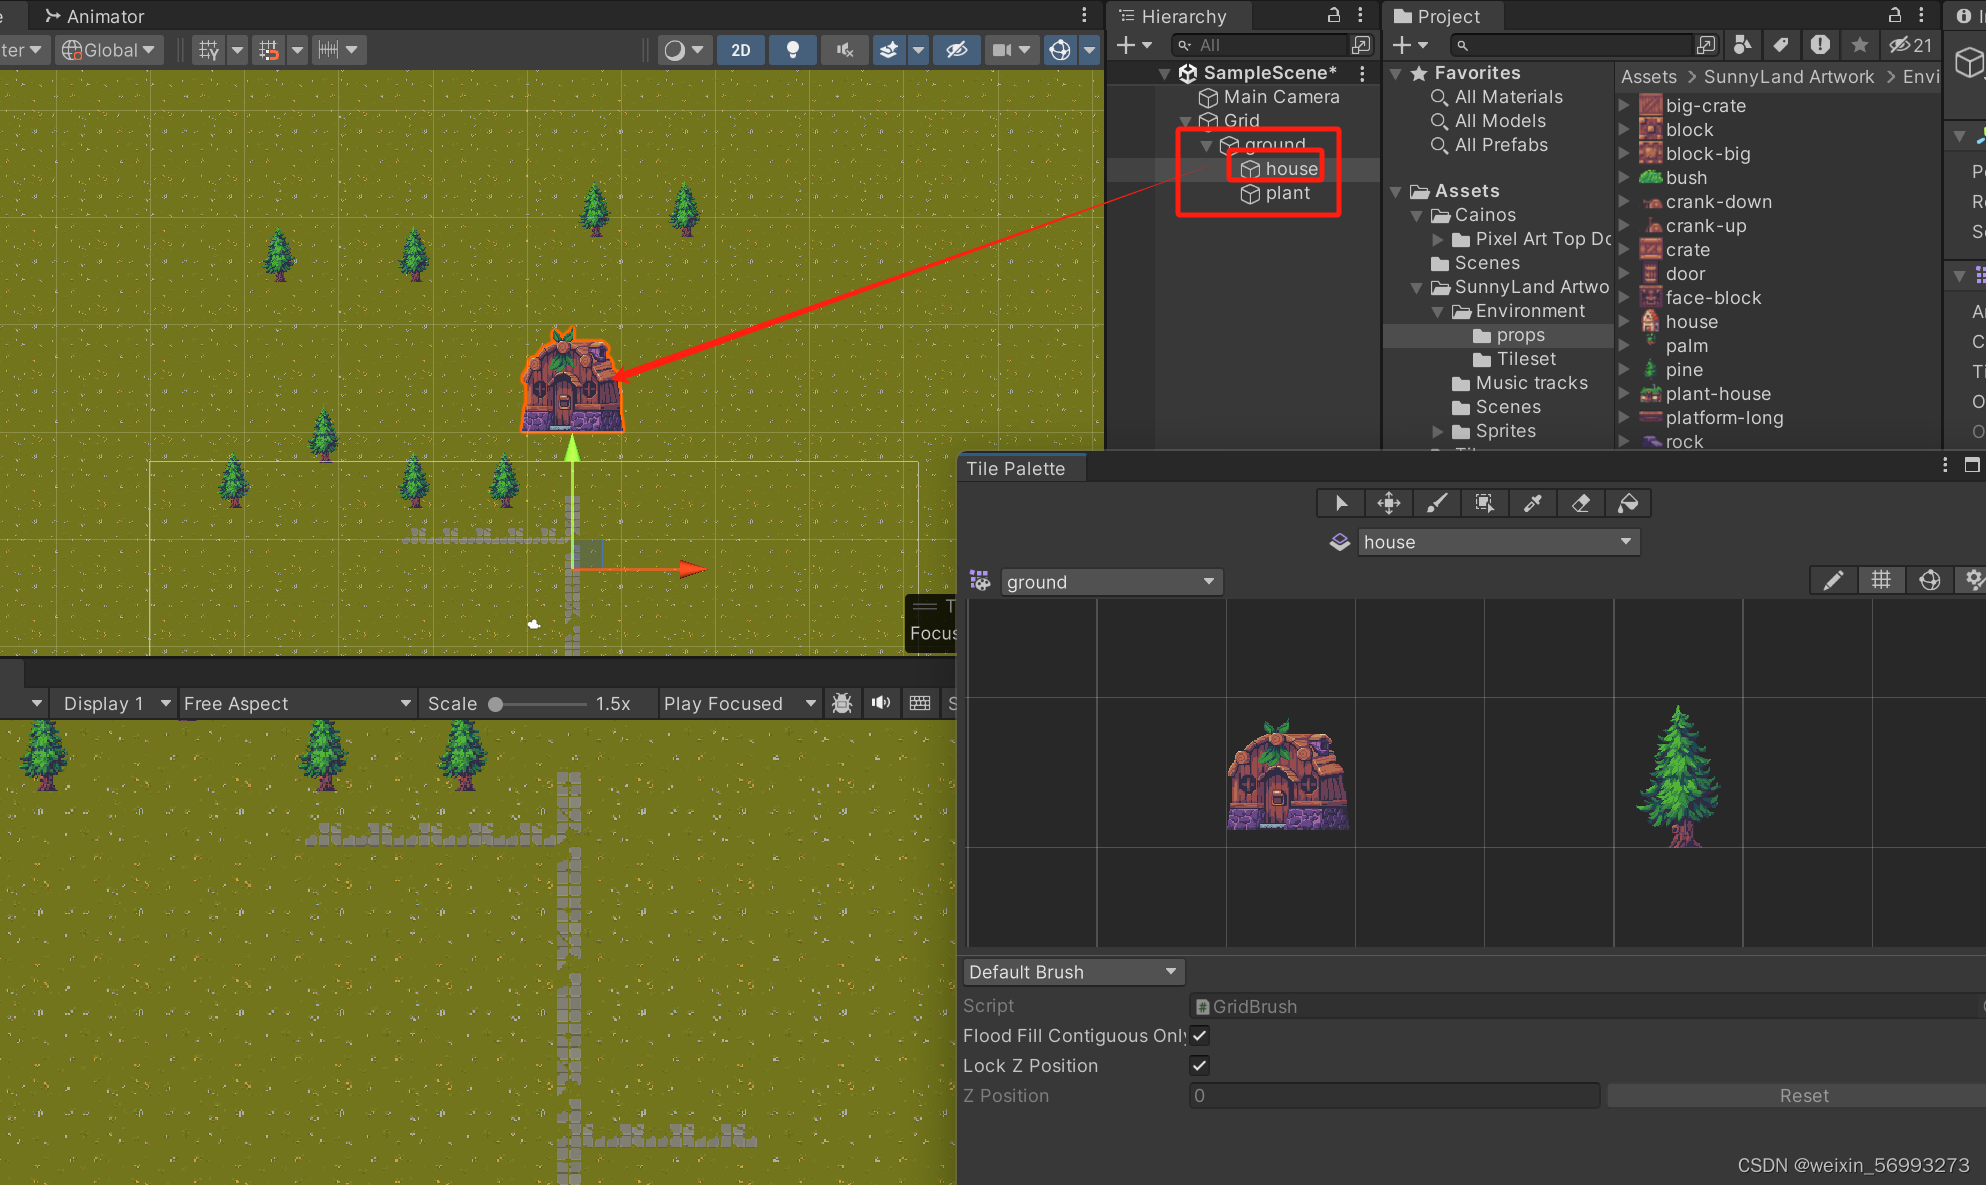Toggle Tile Palette grid display
The height and width of the screenshot is (1185, 1986).
coord(1881,581)
